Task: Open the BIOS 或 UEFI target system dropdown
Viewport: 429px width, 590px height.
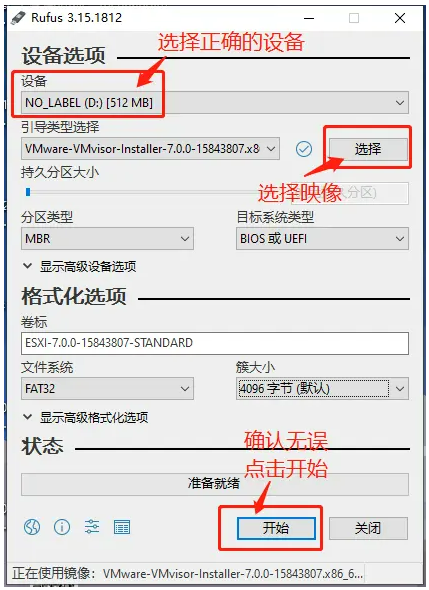Action: pos(322,239)
